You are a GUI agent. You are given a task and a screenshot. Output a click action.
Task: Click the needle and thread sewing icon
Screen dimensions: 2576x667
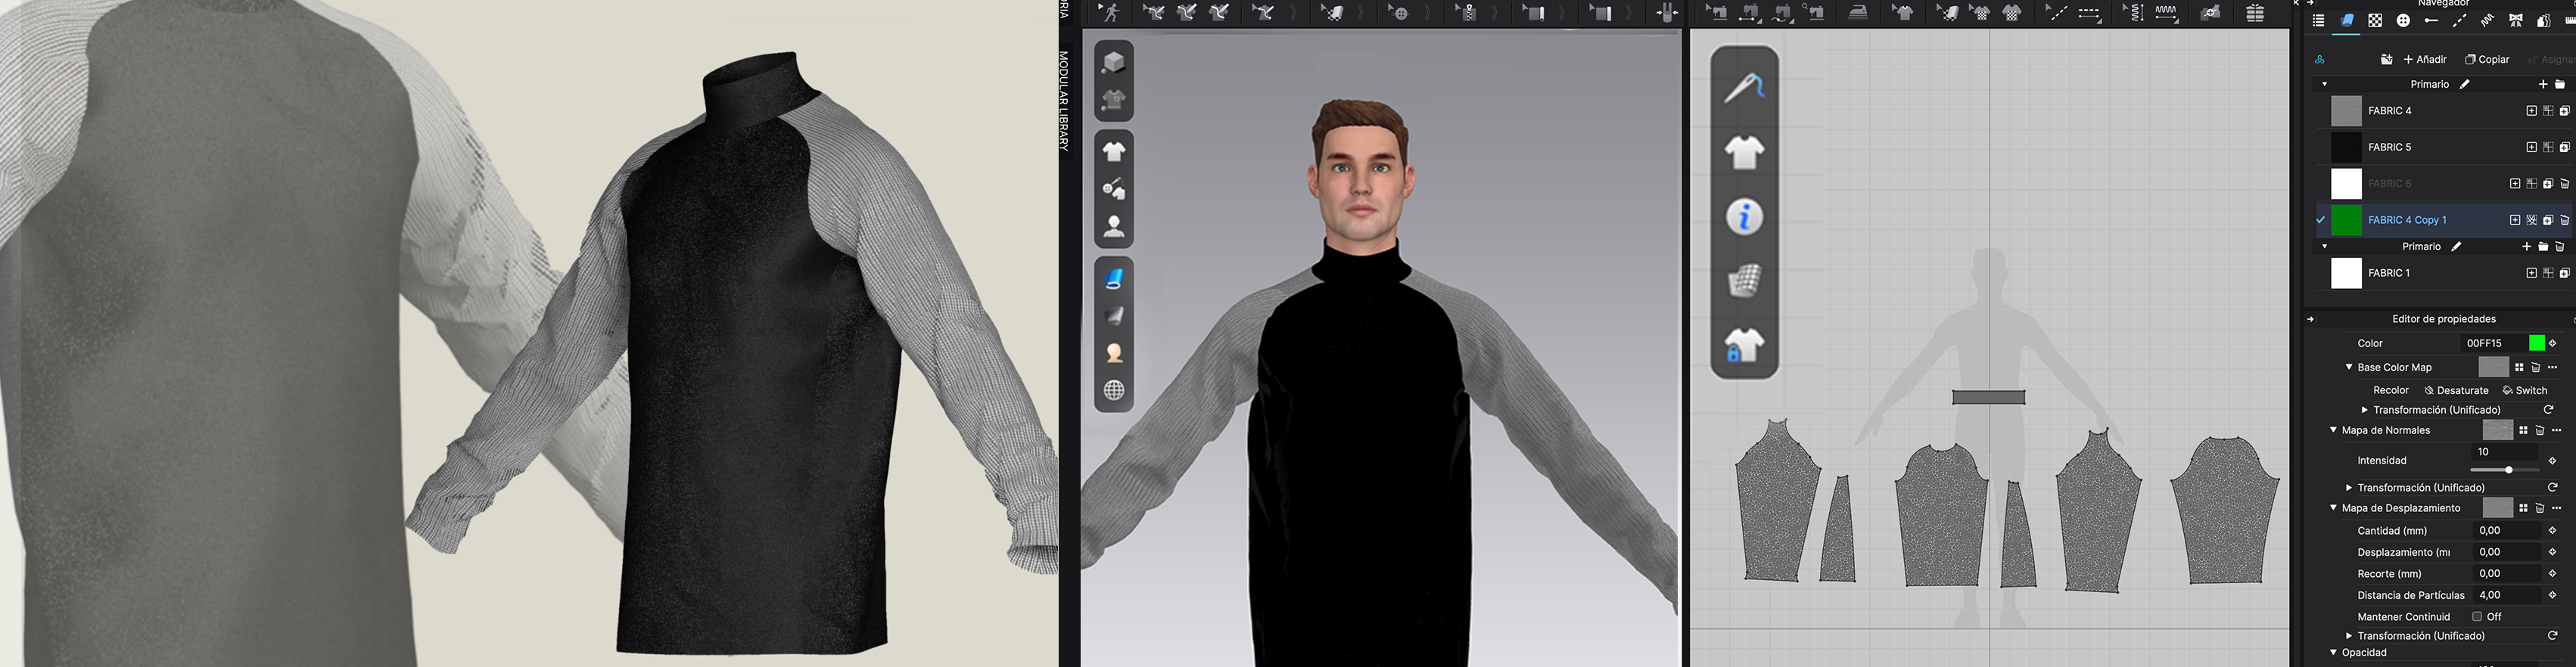[1744, 87]
